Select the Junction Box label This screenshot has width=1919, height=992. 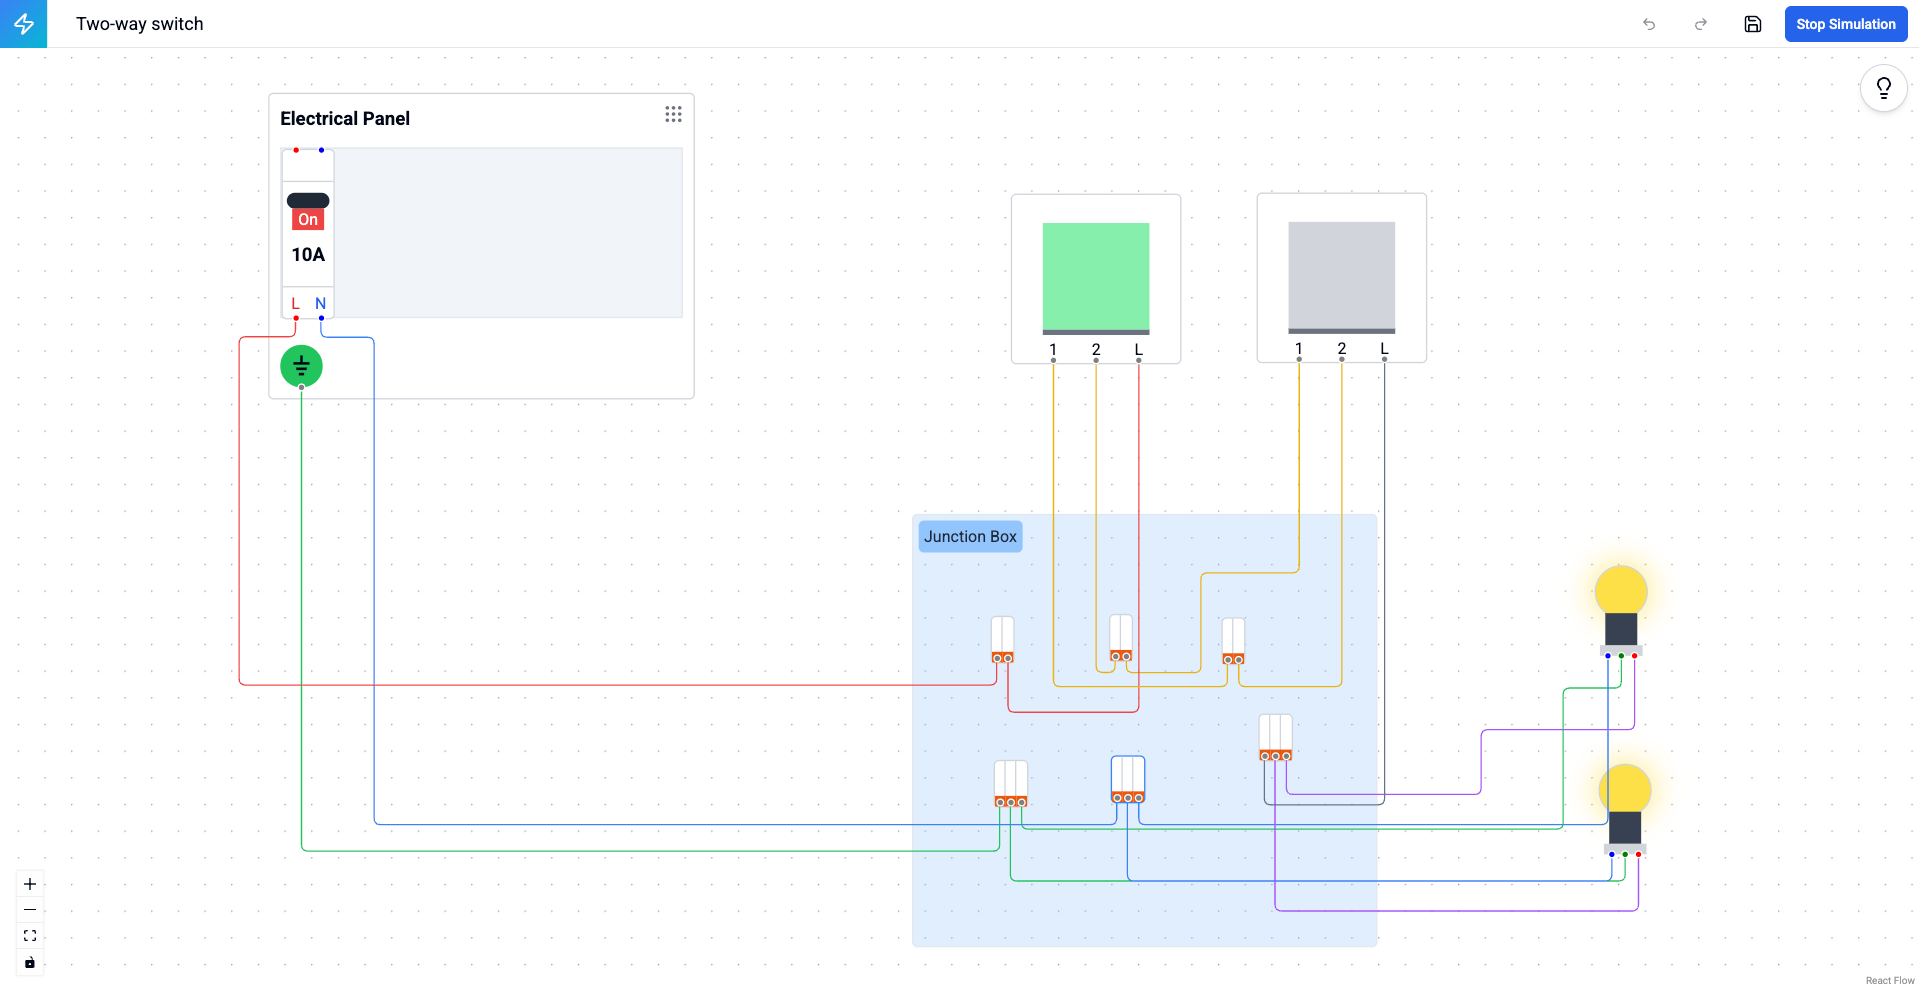pyautogui.click(x=970, y=536)
